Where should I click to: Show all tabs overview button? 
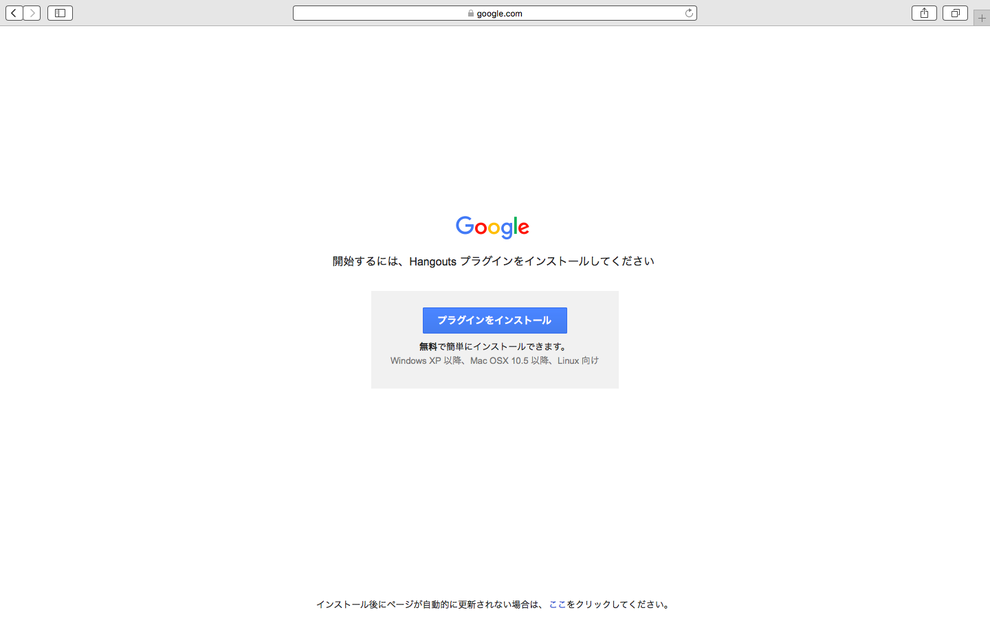955,13
